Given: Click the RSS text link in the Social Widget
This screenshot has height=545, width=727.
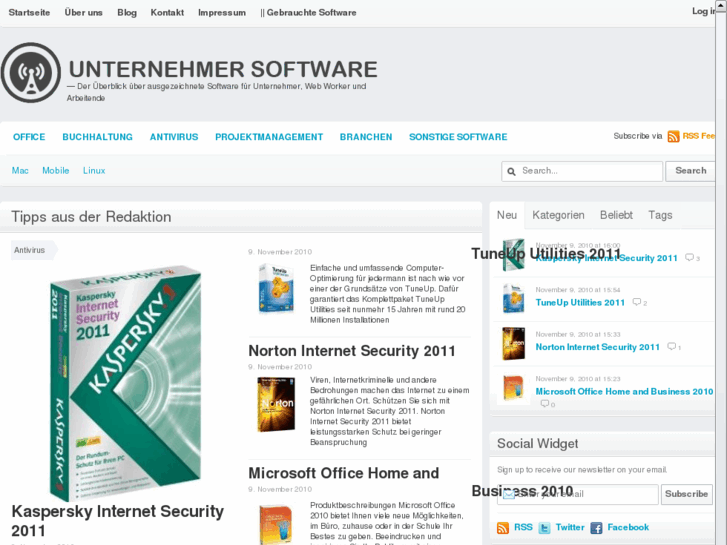Looking at the screenshot, I should tap(523, 527).
